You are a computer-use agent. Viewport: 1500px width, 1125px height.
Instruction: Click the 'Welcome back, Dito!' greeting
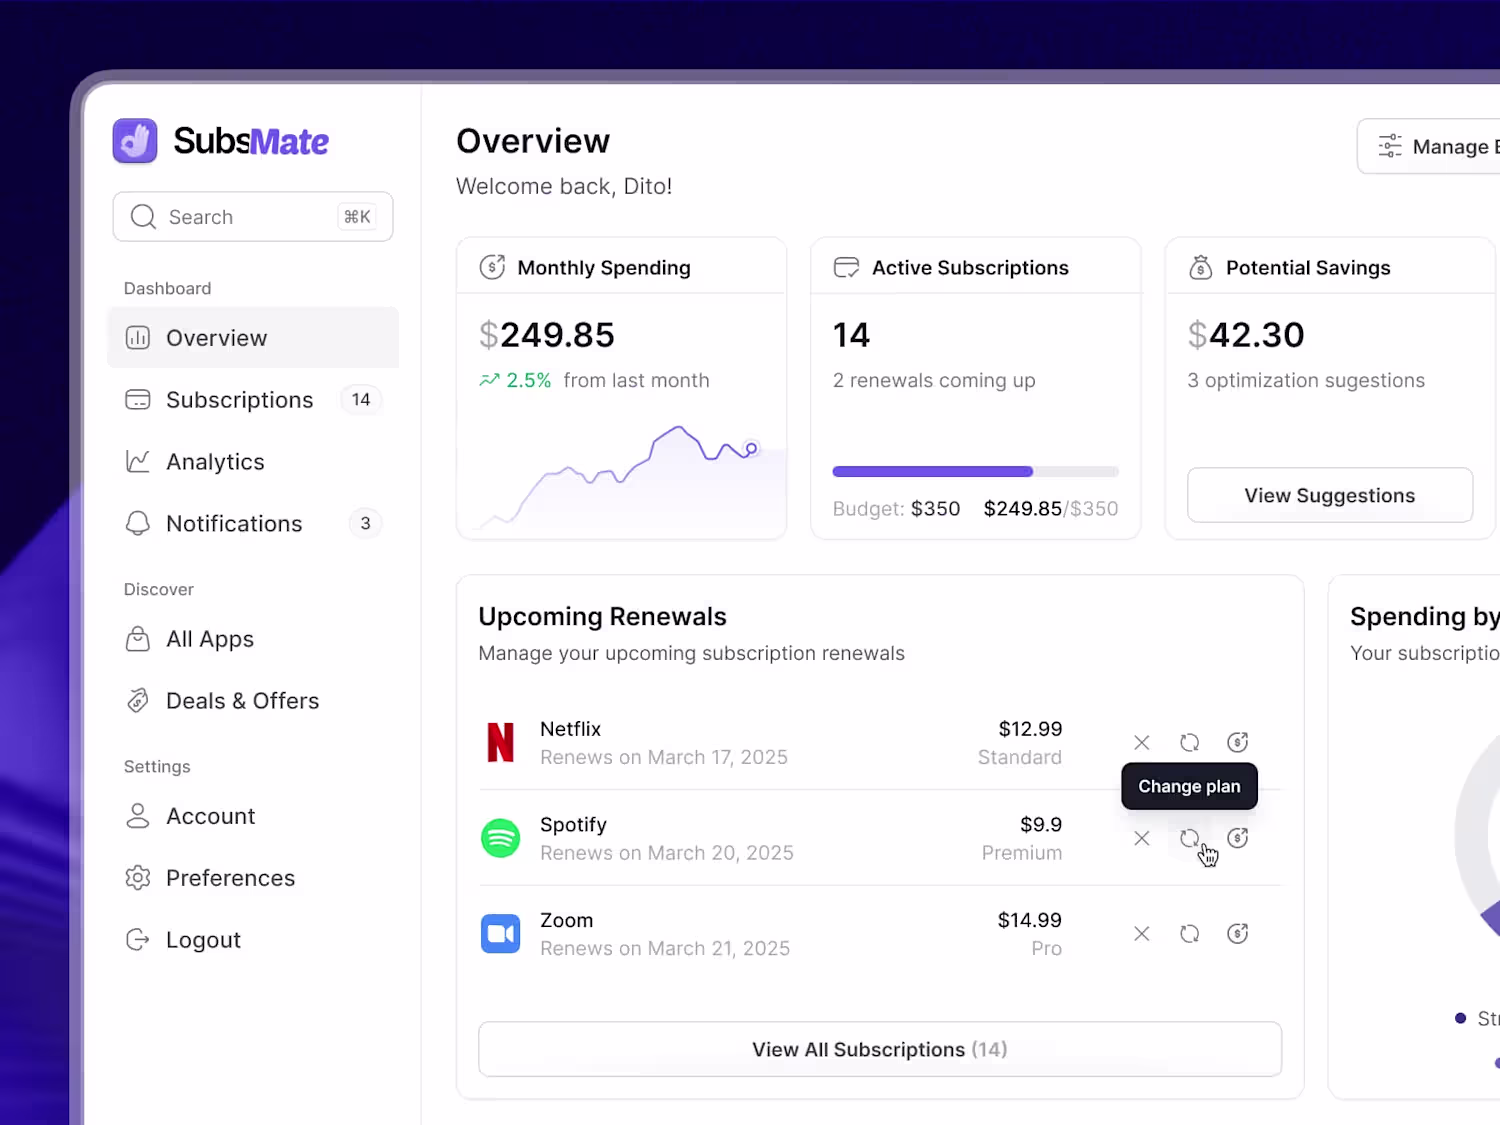click(564, 186)
